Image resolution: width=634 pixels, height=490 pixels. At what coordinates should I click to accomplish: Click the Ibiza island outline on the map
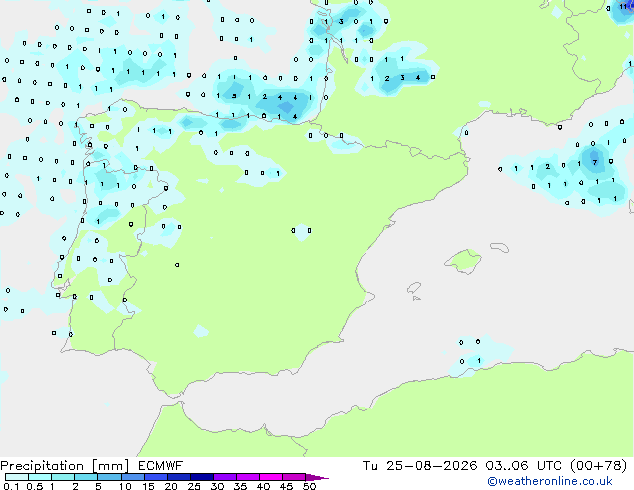(414, 288)
